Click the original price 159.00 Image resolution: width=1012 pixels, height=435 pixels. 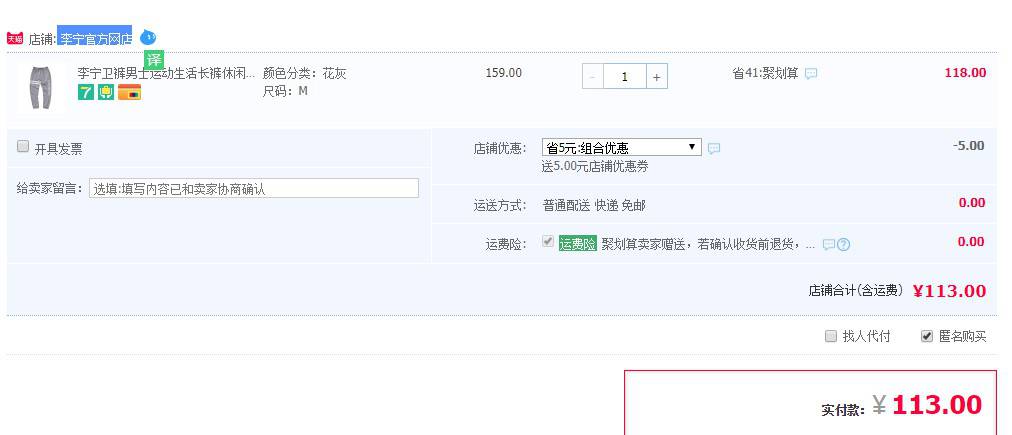coord(503,73)
